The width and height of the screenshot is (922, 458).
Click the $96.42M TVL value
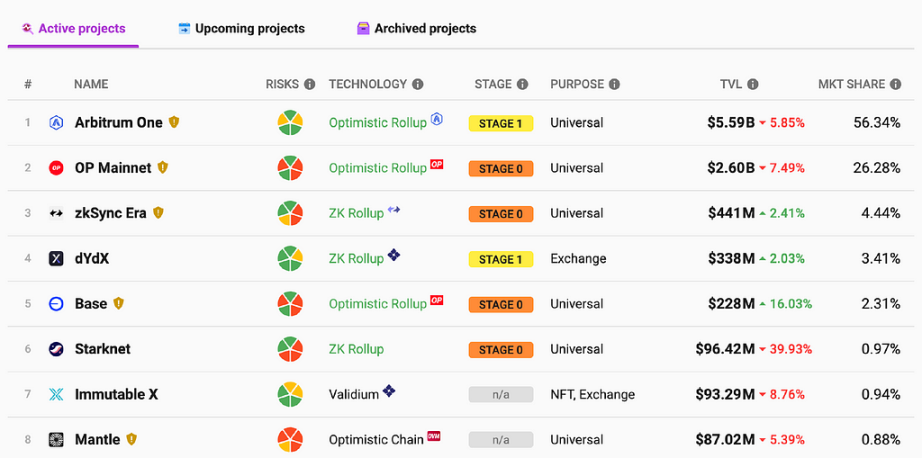(725, 349)
